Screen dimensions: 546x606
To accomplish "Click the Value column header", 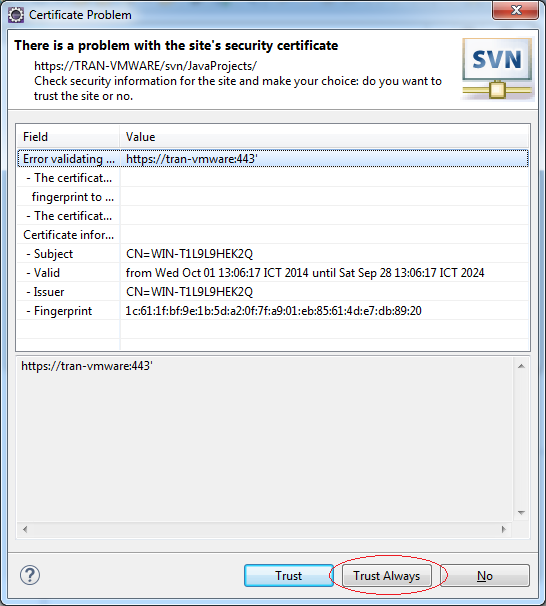I will tap(324, 136).
